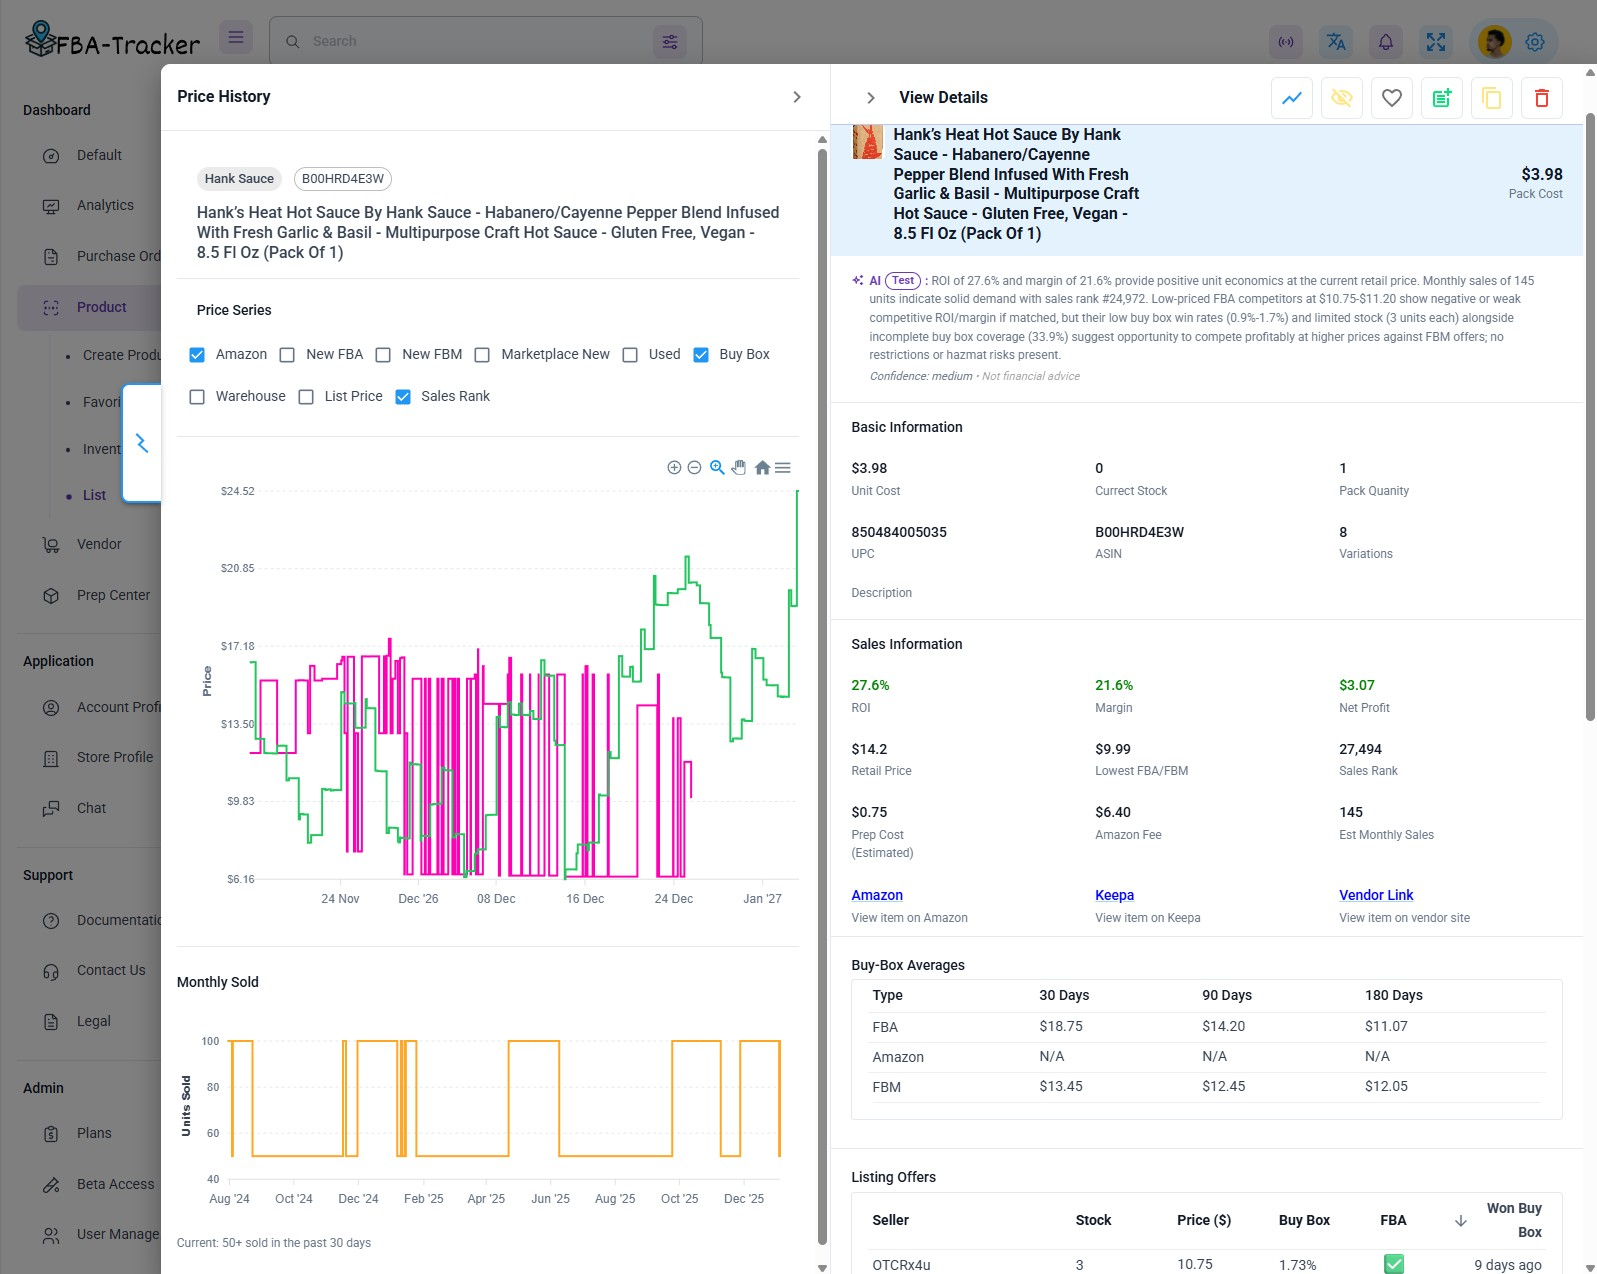Click the blue side panel toggle arrow

(142, 443)
